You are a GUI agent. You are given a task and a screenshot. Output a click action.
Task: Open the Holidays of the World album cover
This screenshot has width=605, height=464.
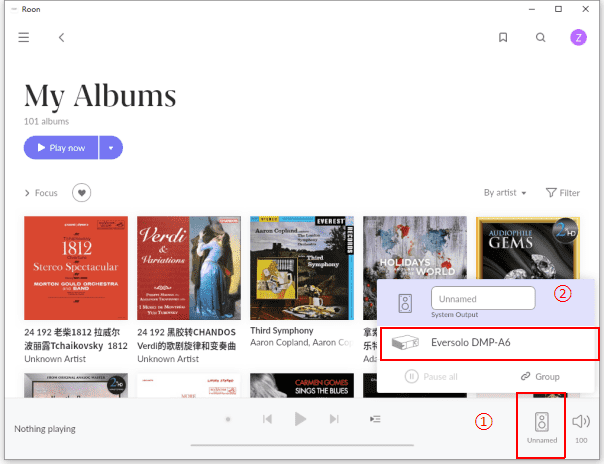(x=415, y=247)
